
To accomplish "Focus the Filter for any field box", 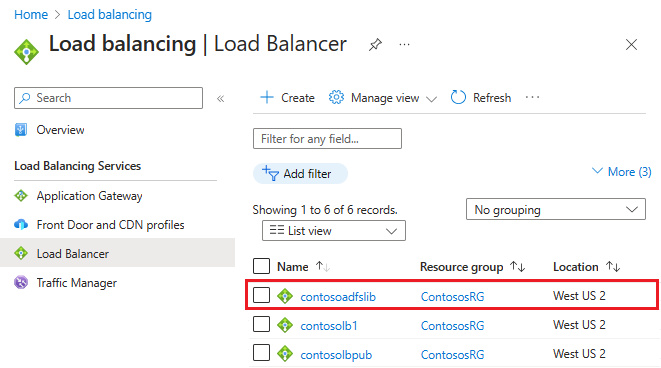I will pyautogui.click(x=327, y=139).
